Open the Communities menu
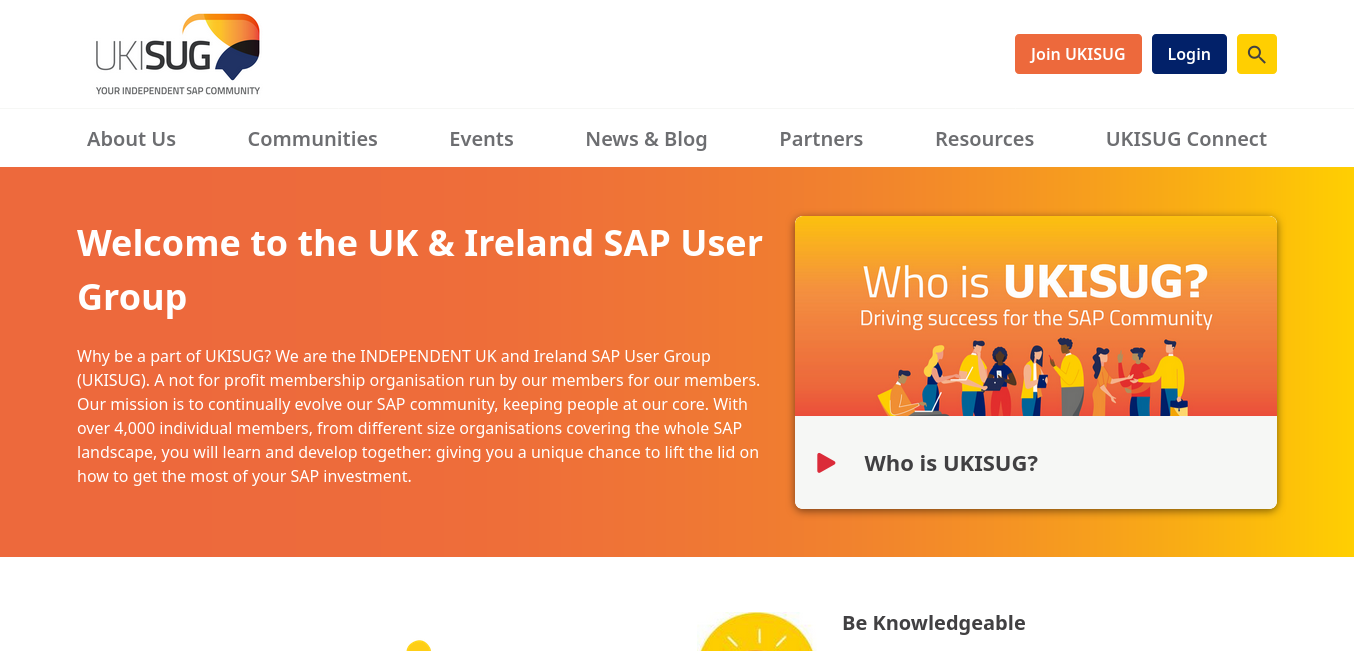Image resolution: width=1366 pixels, height=651 pixels. pyautogui.click(x=313, y=139)
